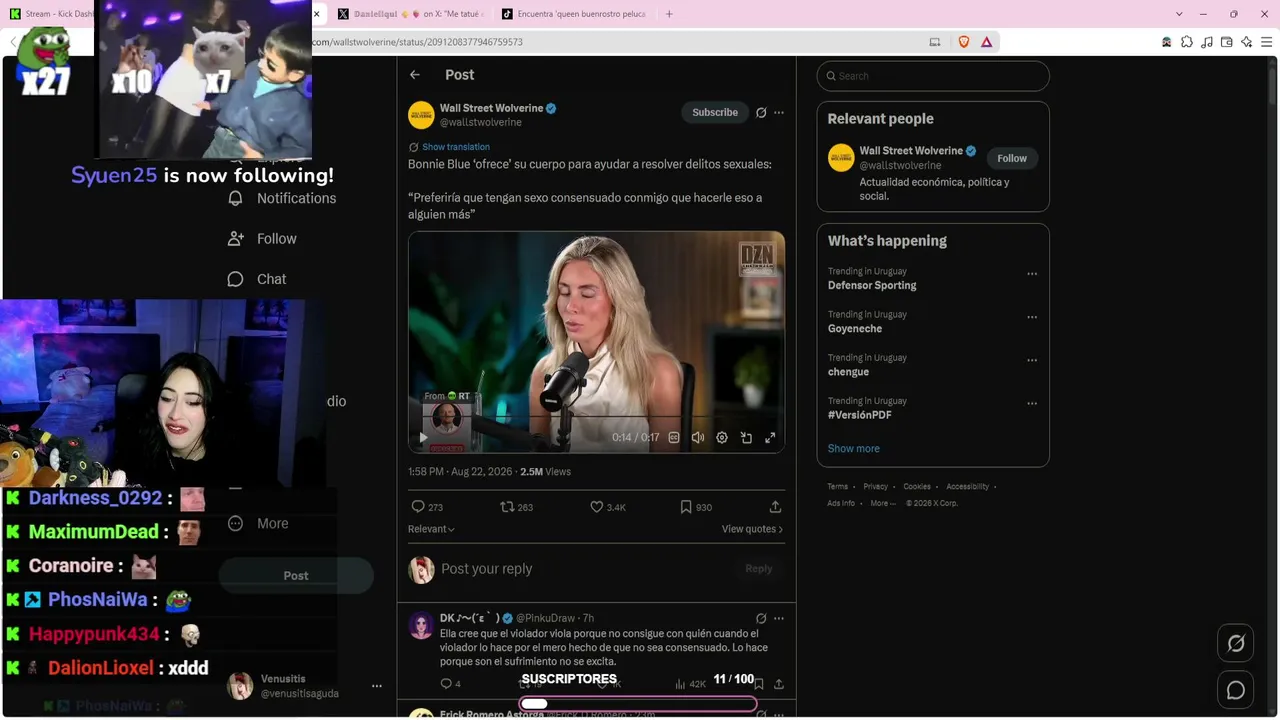Click the Grok icon on DK's reply

tap(761, 618)
